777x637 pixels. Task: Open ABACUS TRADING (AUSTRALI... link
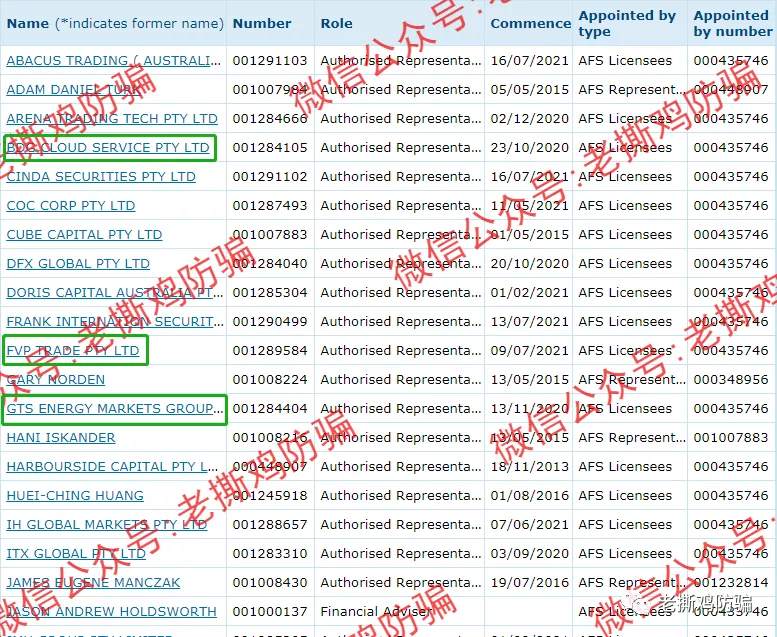coord(114,60)
